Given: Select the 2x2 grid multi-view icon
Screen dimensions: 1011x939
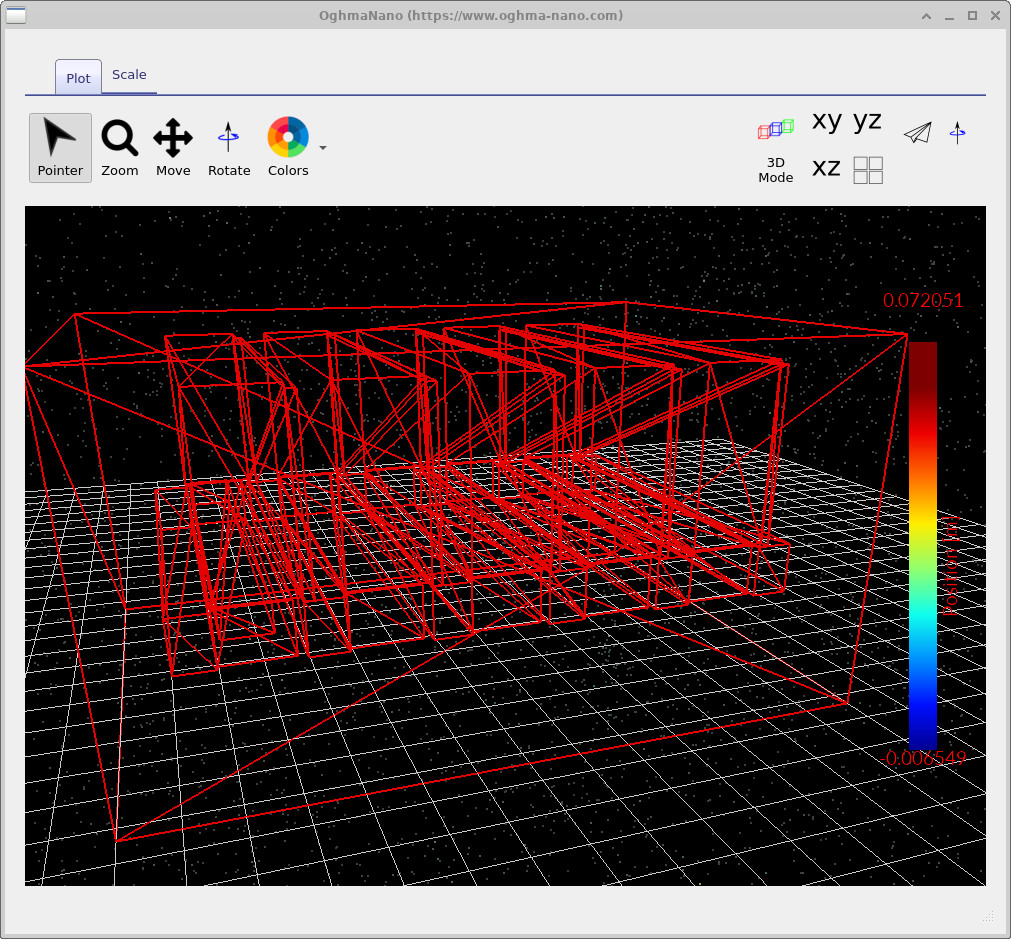Looking at the screenshot, I should coord(868,170).
